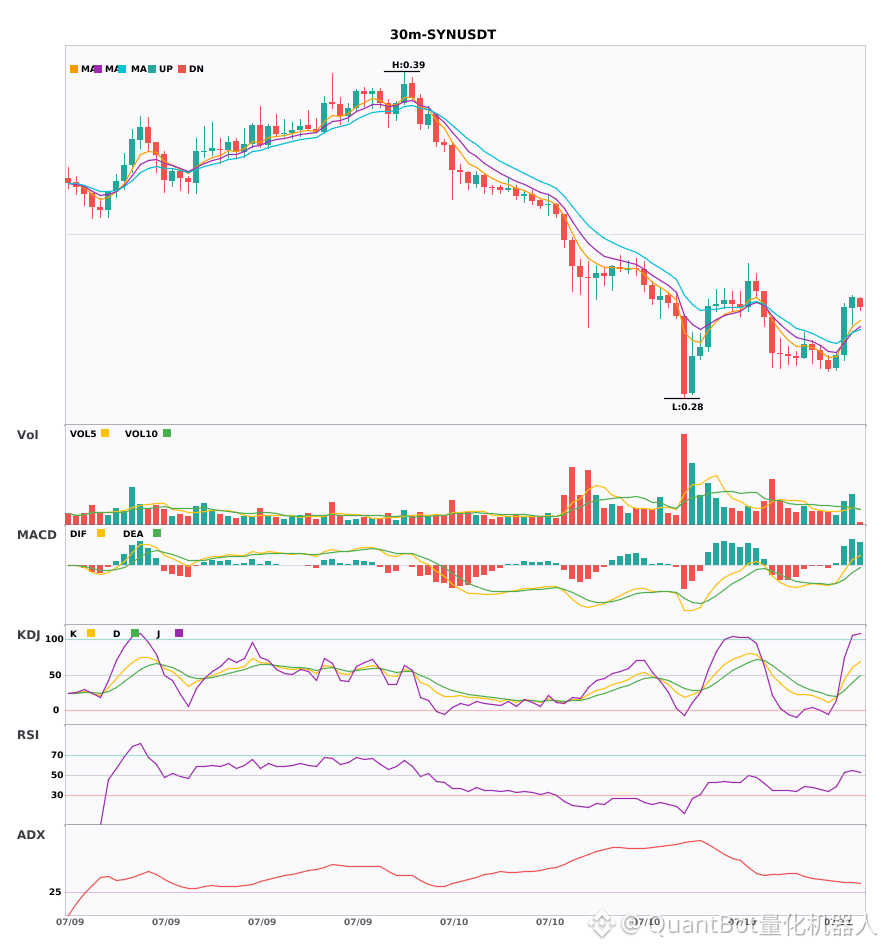Click the yellow VOL5 legend swatch
This screenshot has width=885, height=950.
(105, 433)
